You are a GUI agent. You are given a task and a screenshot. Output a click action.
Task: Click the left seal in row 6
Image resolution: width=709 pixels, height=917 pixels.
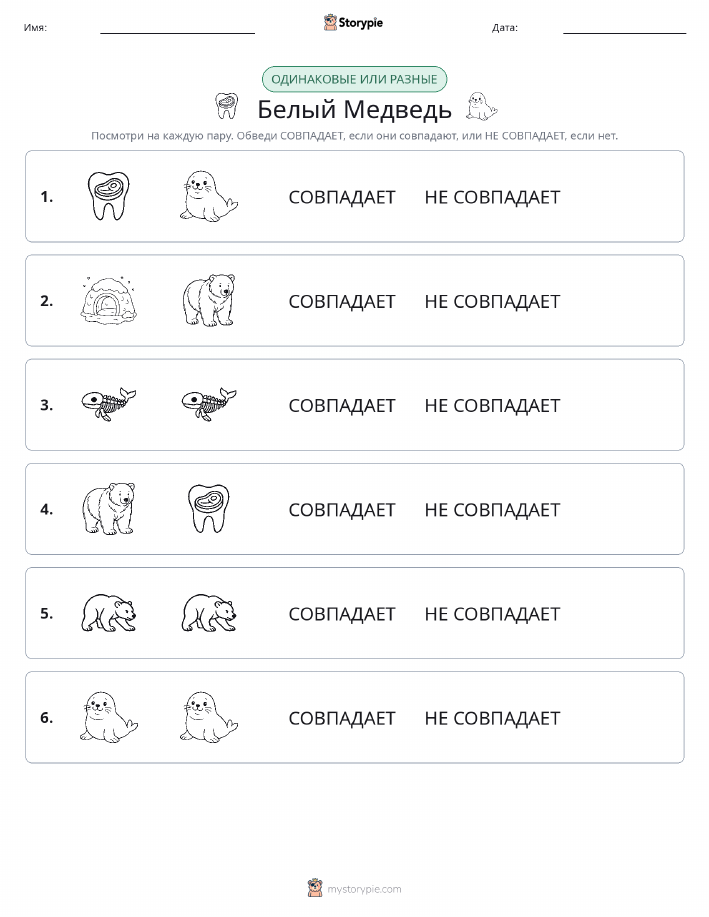tap(108, 717)
